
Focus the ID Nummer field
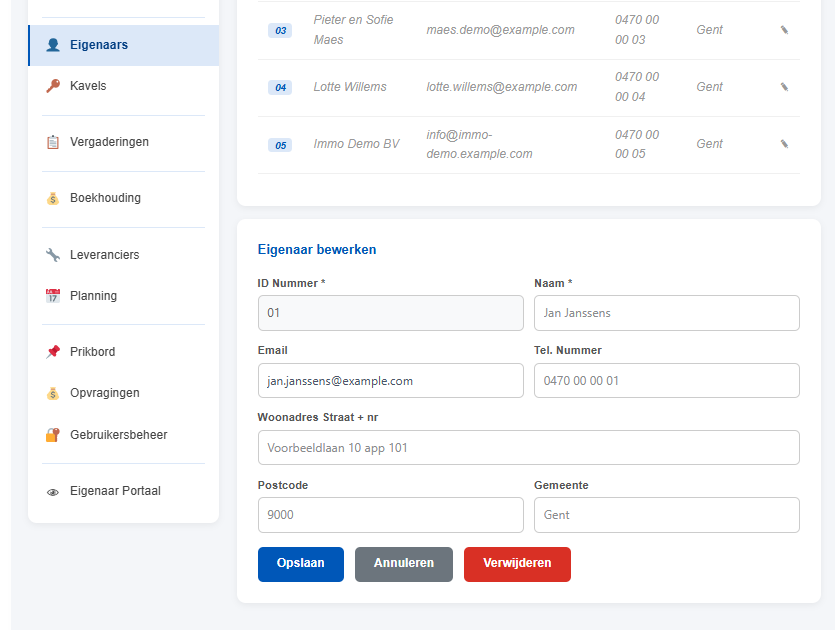click(x=391, y=313)
